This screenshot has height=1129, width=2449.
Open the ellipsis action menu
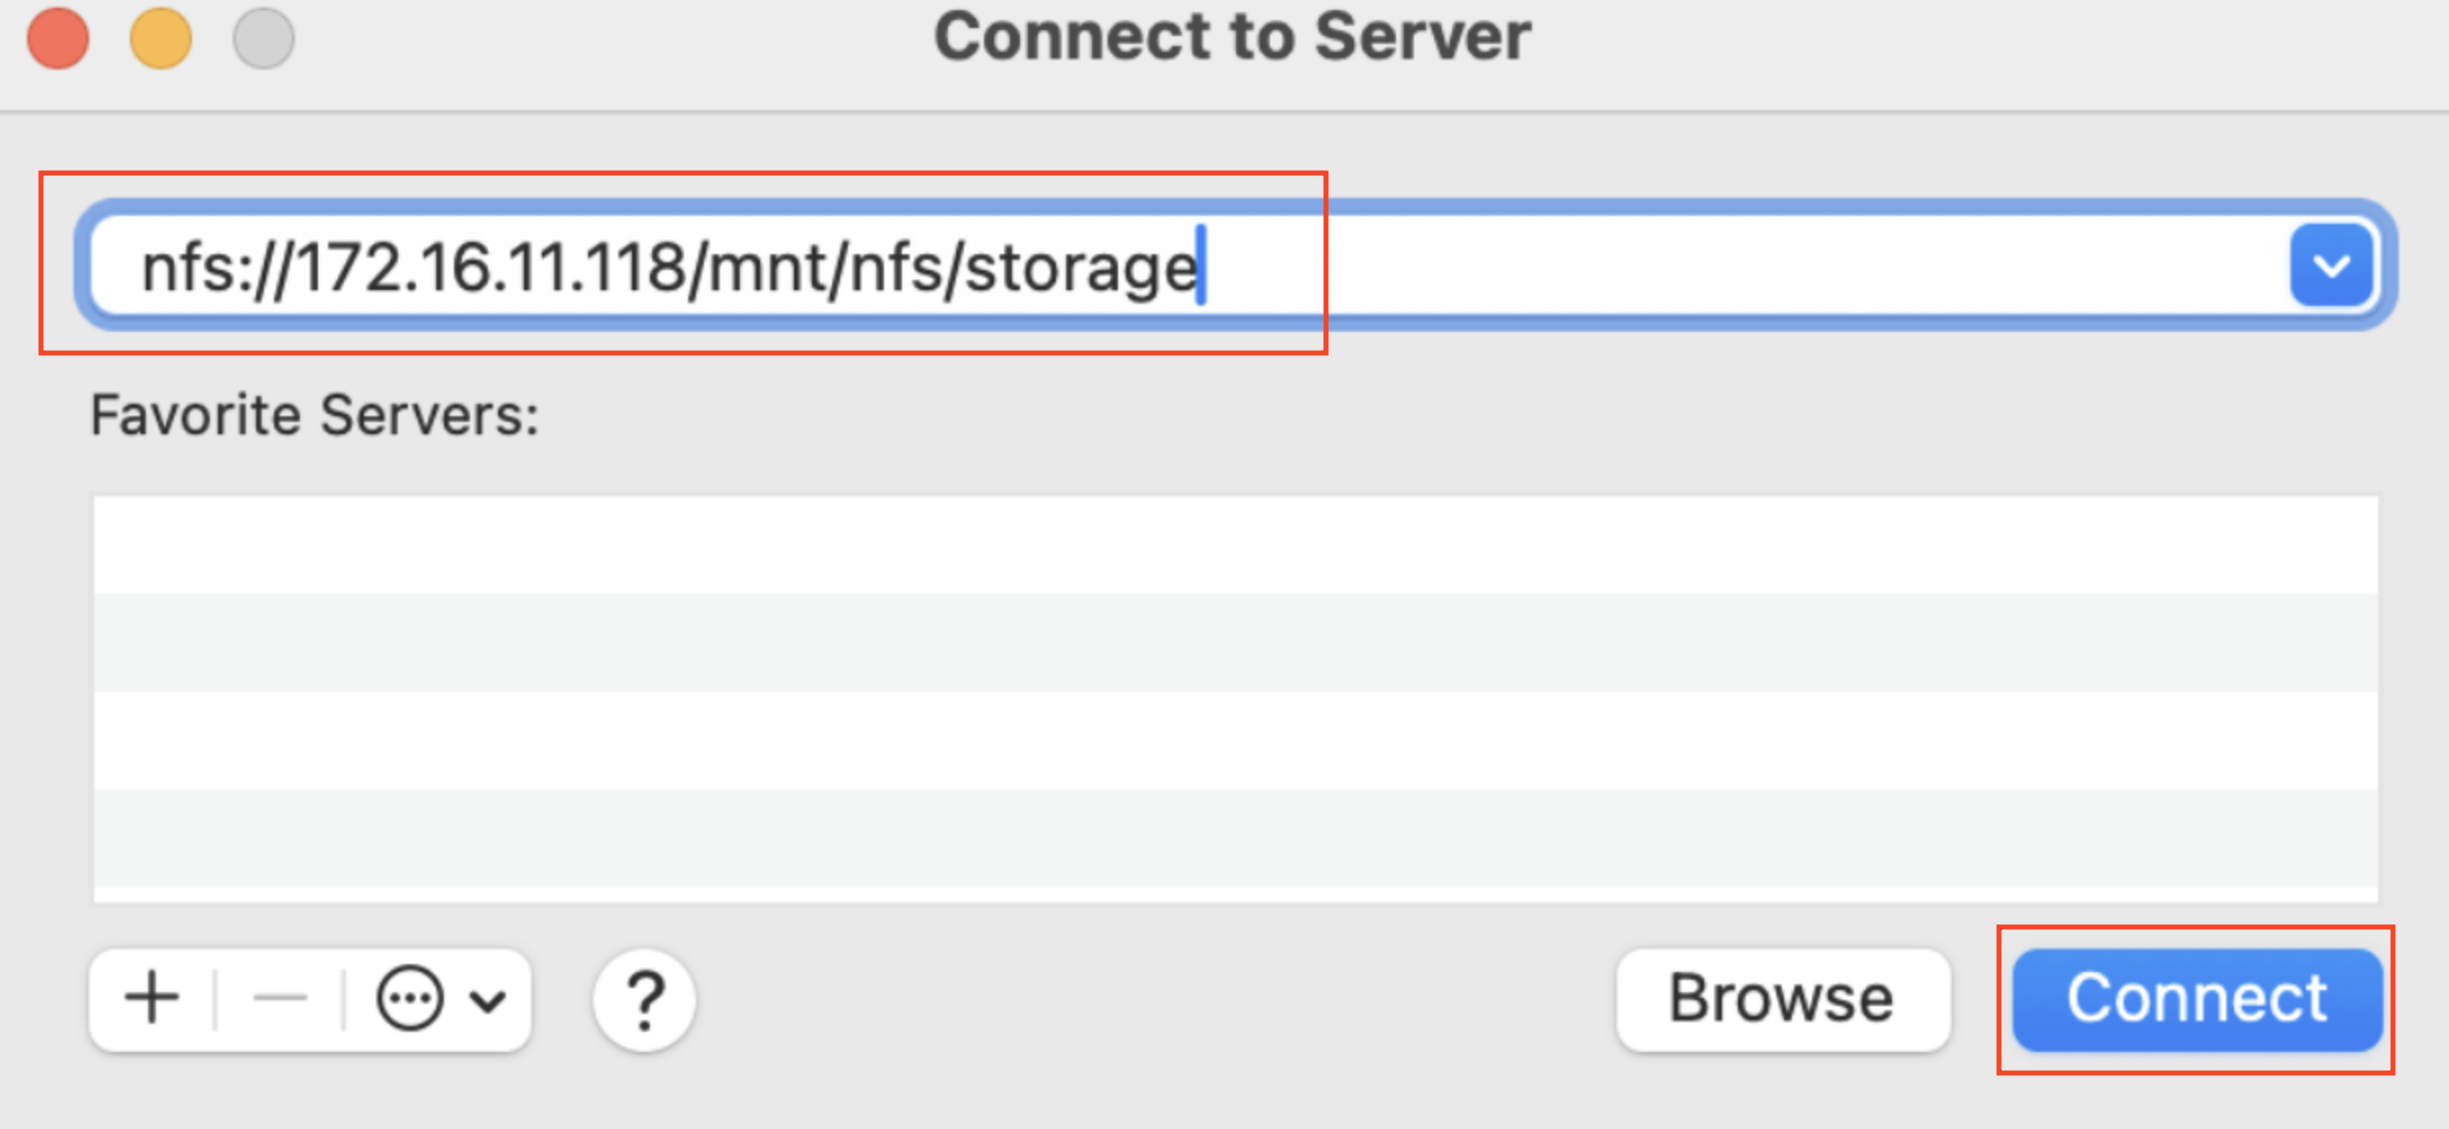(x=410, y=998)
